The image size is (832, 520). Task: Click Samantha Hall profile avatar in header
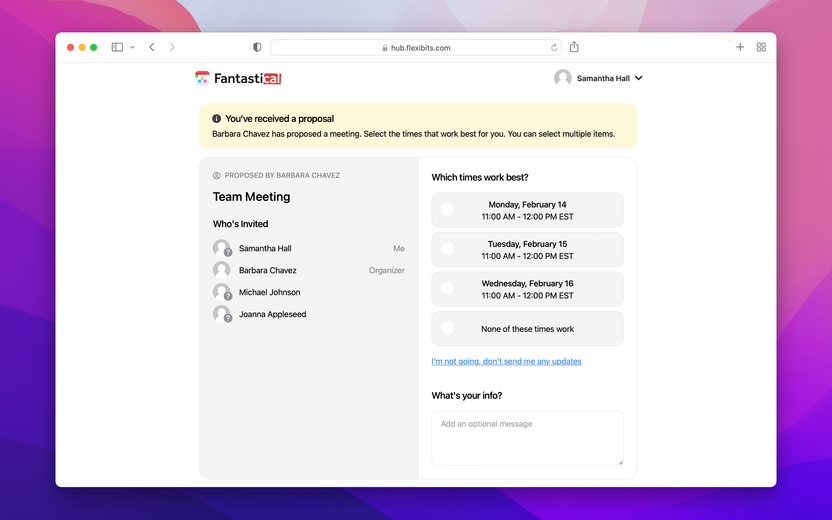(x=562, y=78)
